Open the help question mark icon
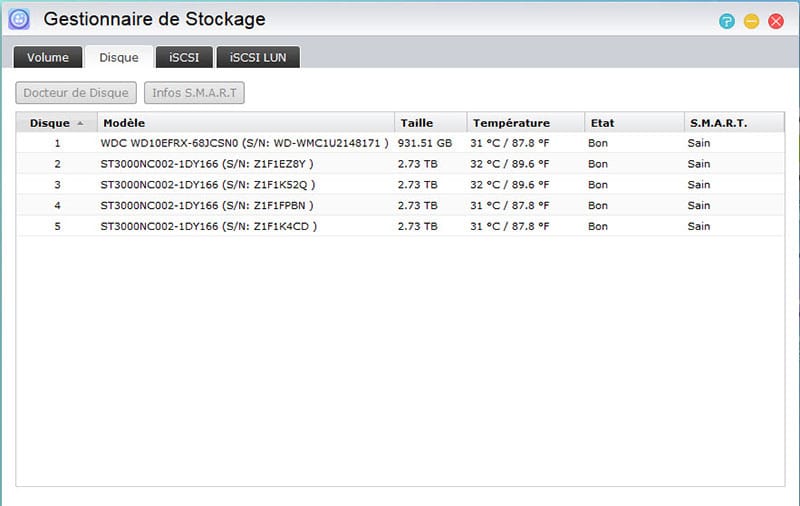800x506 pixels. (x=727, y=21)
